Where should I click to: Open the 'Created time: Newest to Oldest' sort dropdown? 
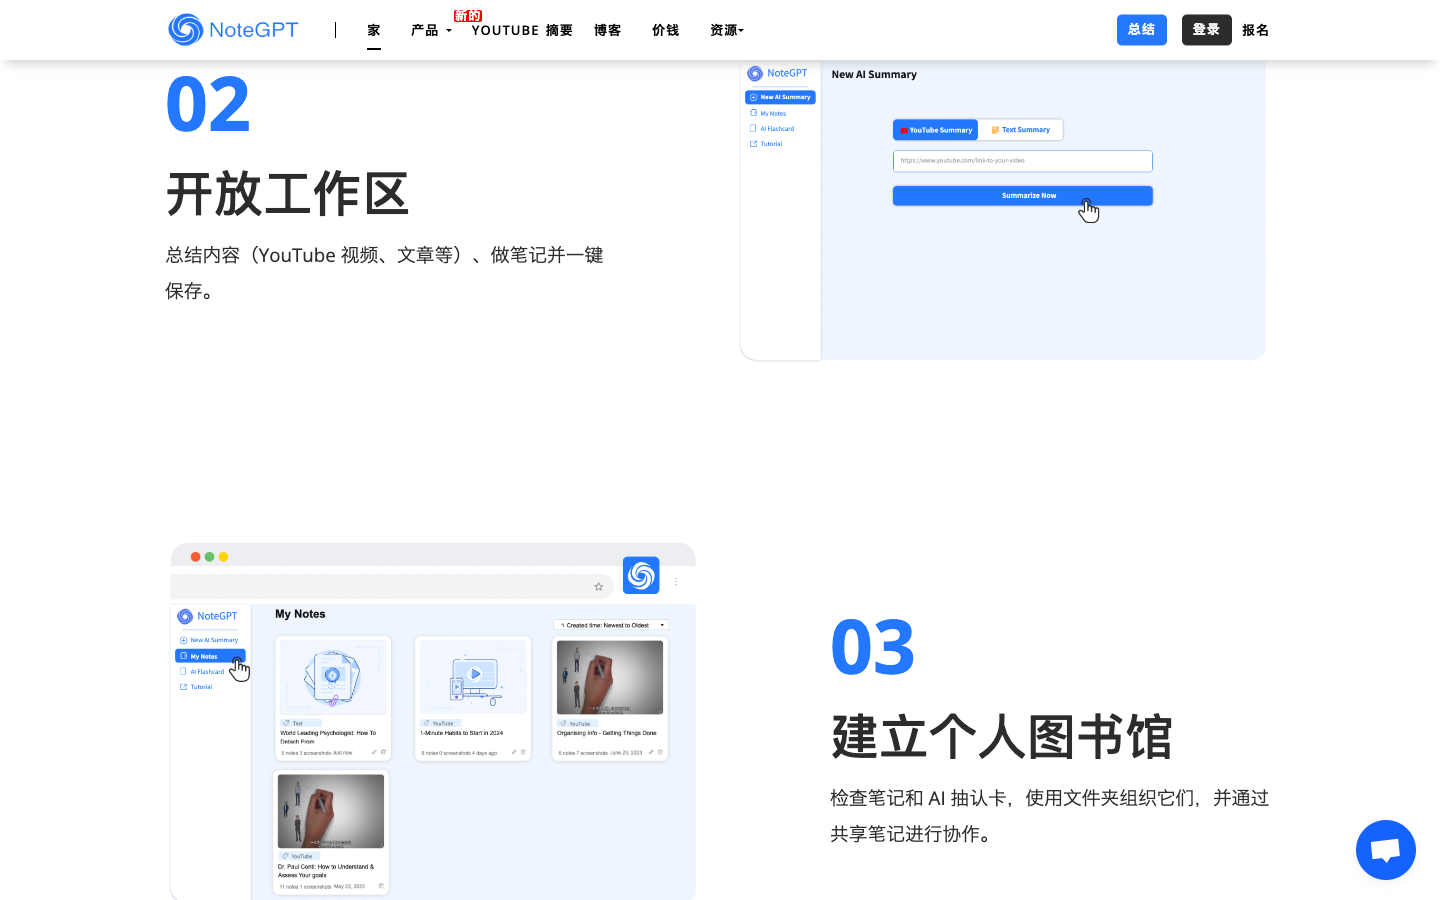pos(611,625)
